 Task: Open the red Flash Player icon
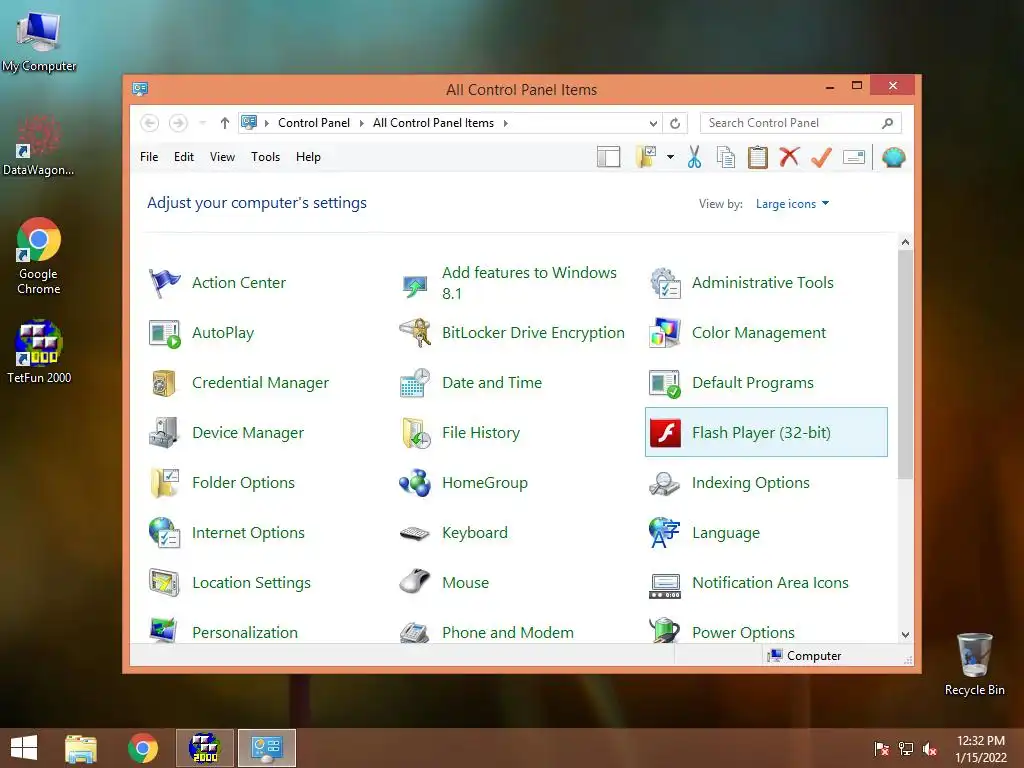click(665, 432)
